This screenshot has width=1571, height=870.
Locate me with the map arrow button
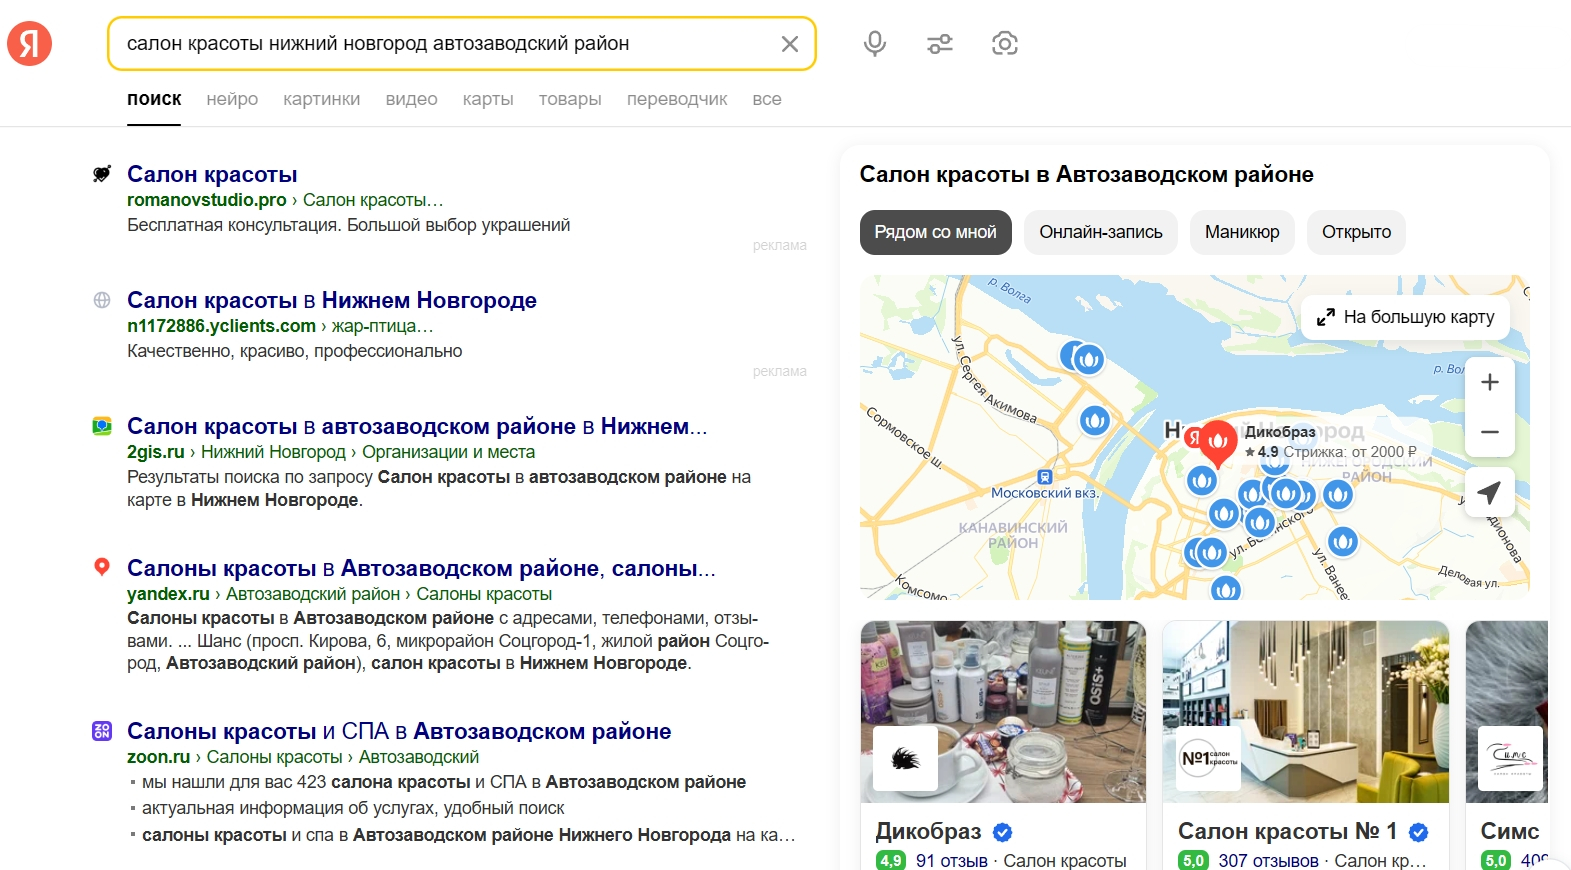point(1490,493)
